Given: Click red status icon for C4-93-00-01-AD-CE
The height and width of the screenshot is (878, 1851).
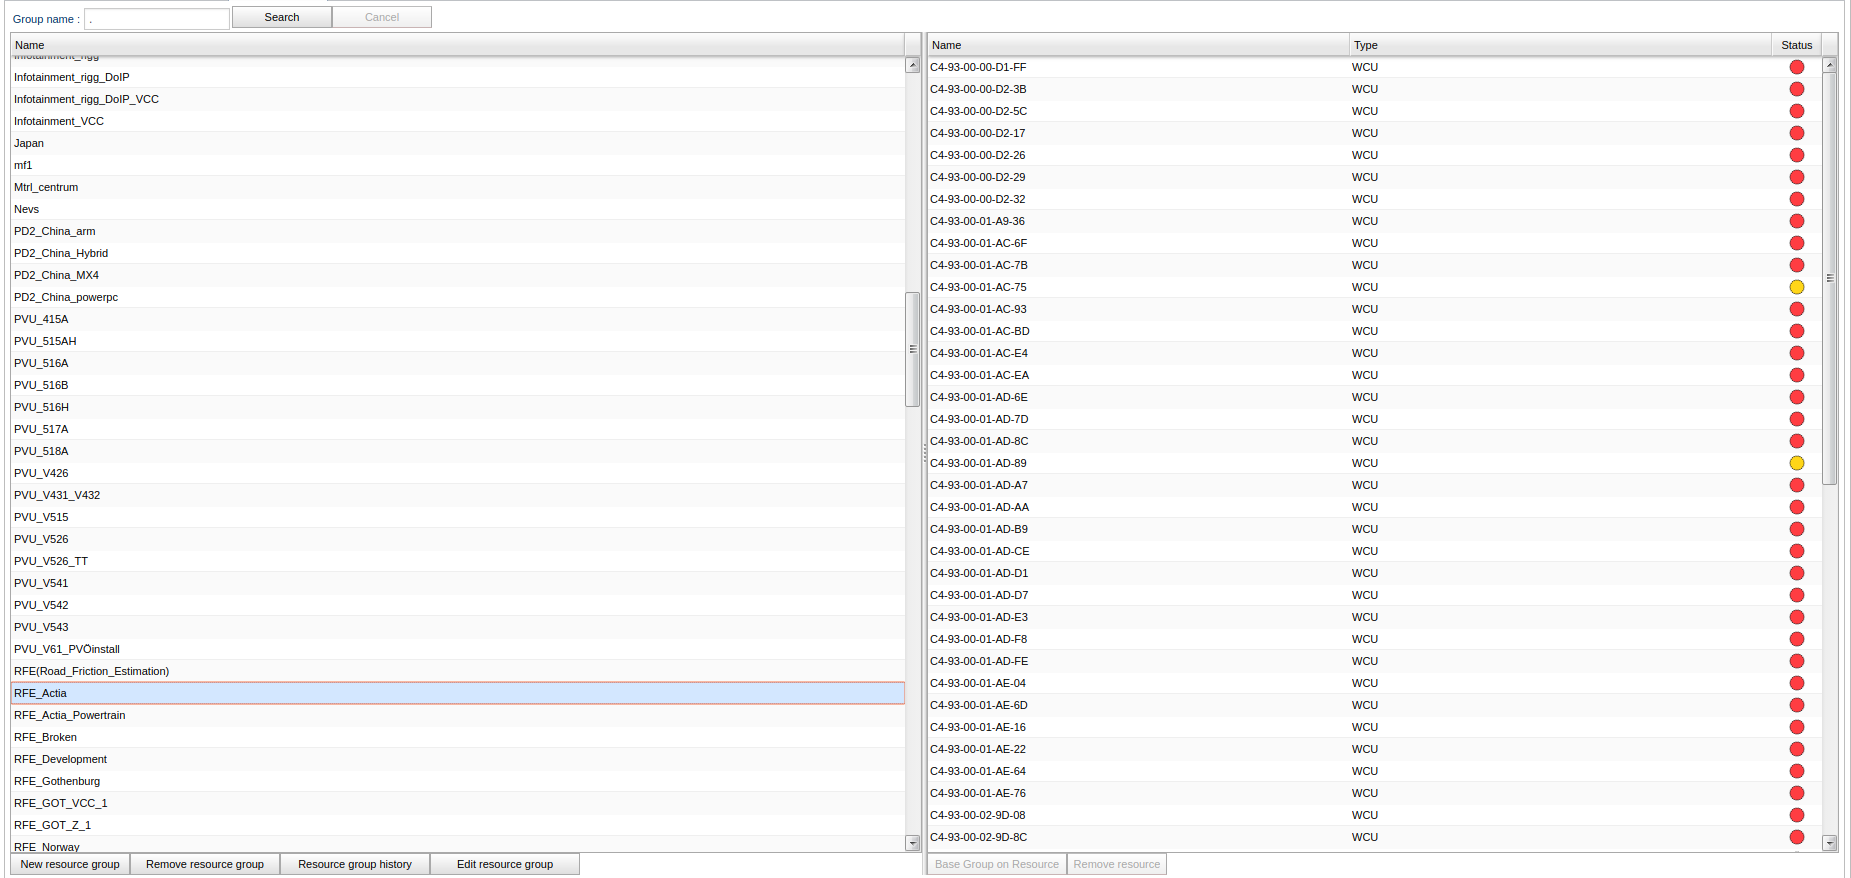Looking at the screenshot, I should click(1796, 551).
